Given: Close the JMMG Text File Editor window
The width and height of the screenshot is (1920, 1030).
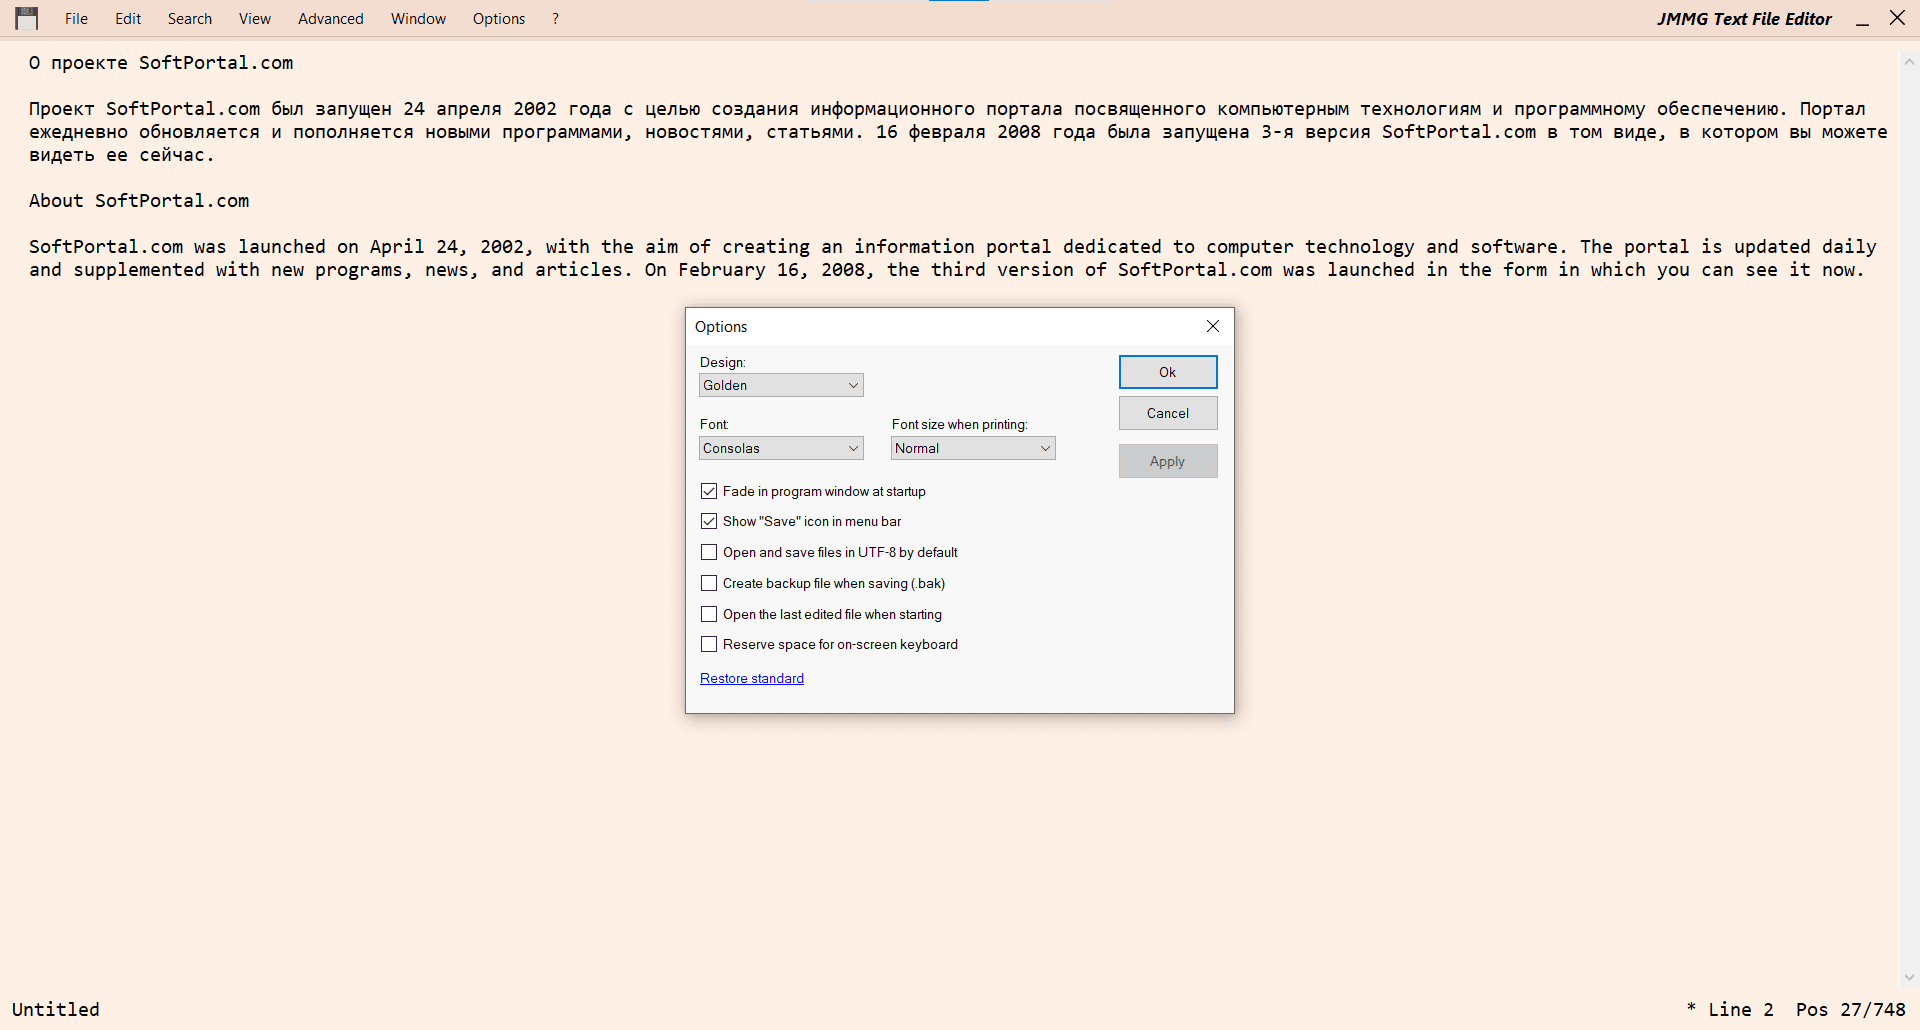Looking at the screenshot, I should (1897, 18).
